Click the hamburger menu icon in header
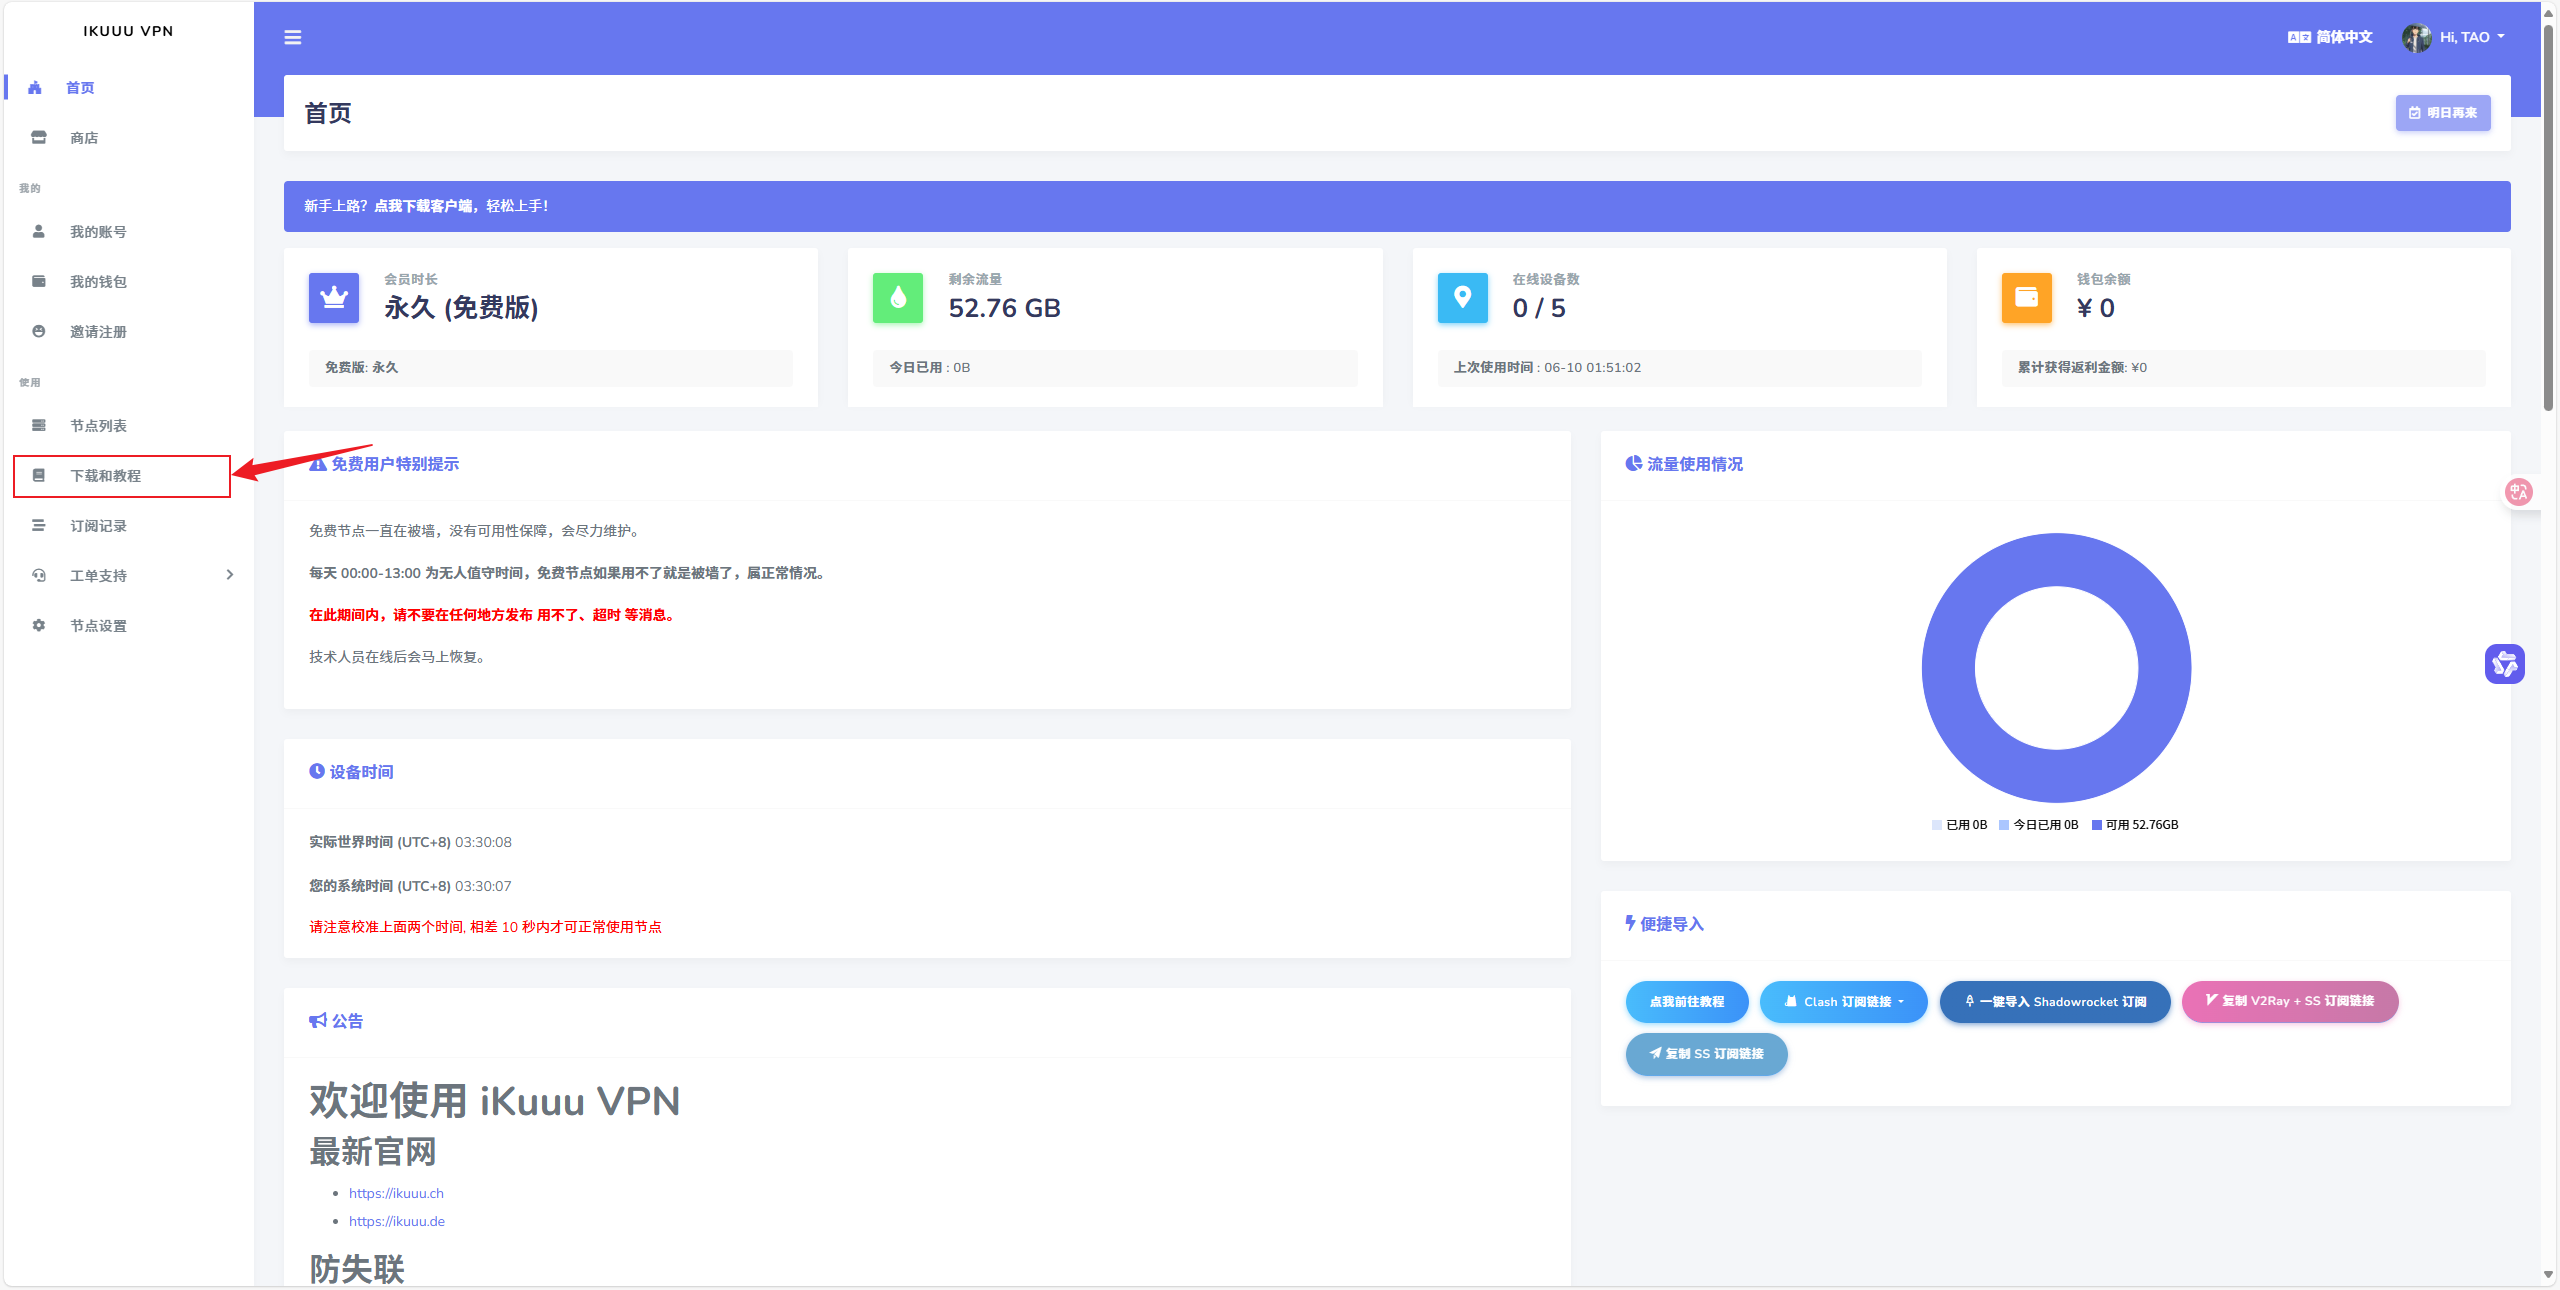This screenshot has width=2560, height=1290. 292,37
